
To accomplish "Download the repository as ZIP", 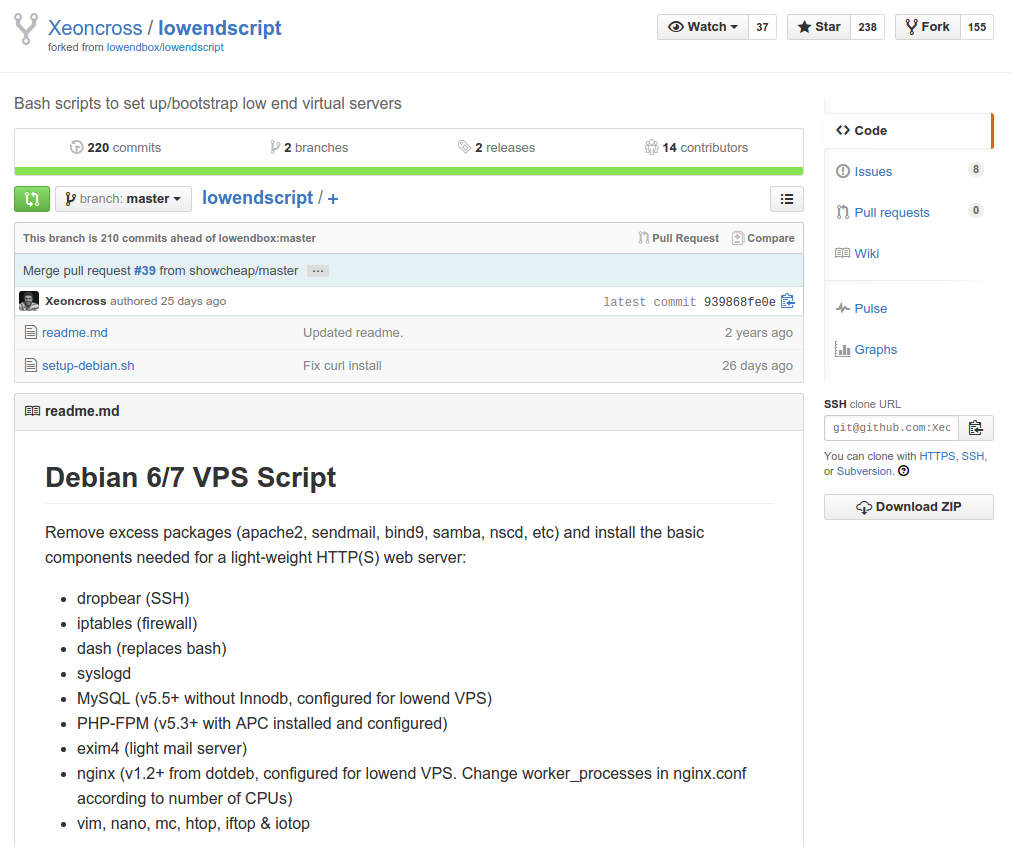I will click(908, 507).
